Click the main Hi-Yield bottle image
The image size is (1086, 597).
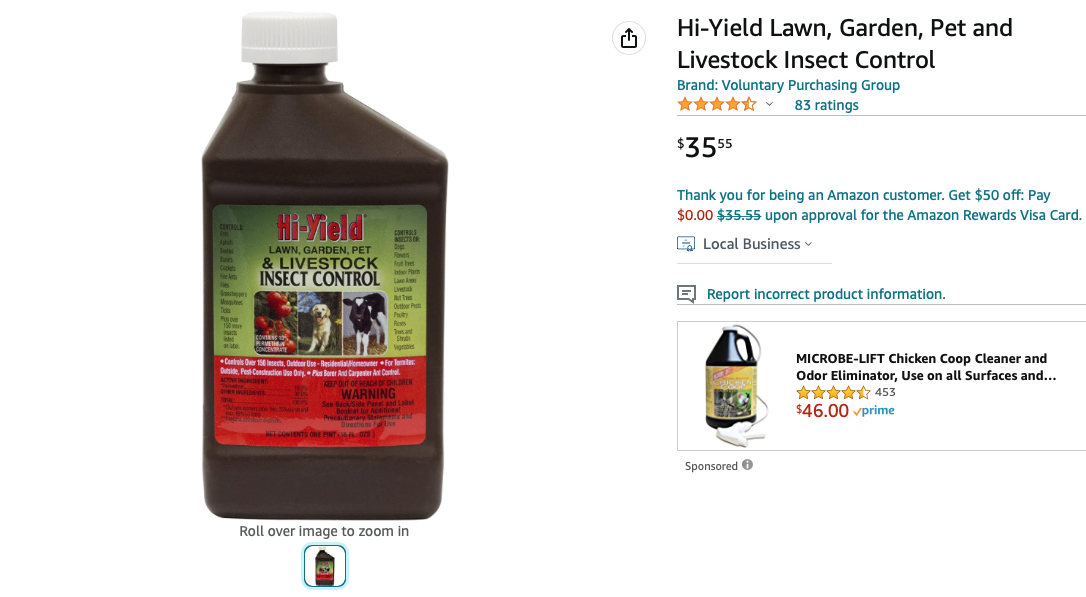(x=324, y=266)
